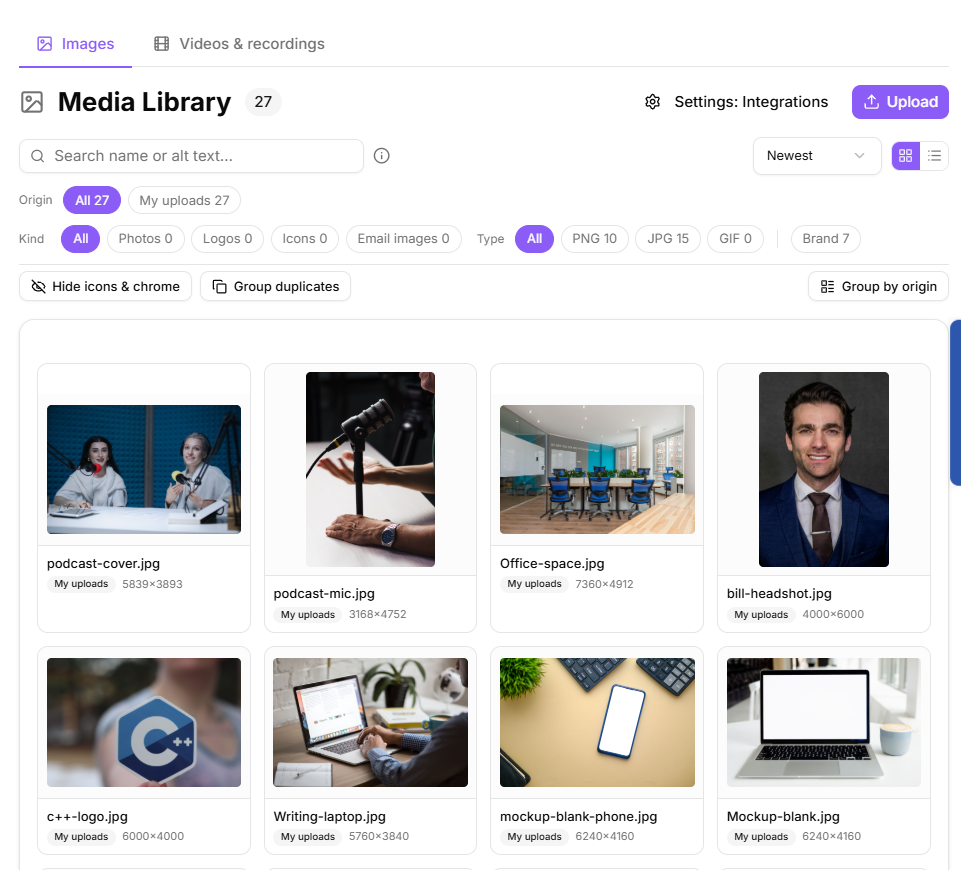
Task: Click the mockup-blank-phone.jpg file name
Action: [x=579, y=817]
